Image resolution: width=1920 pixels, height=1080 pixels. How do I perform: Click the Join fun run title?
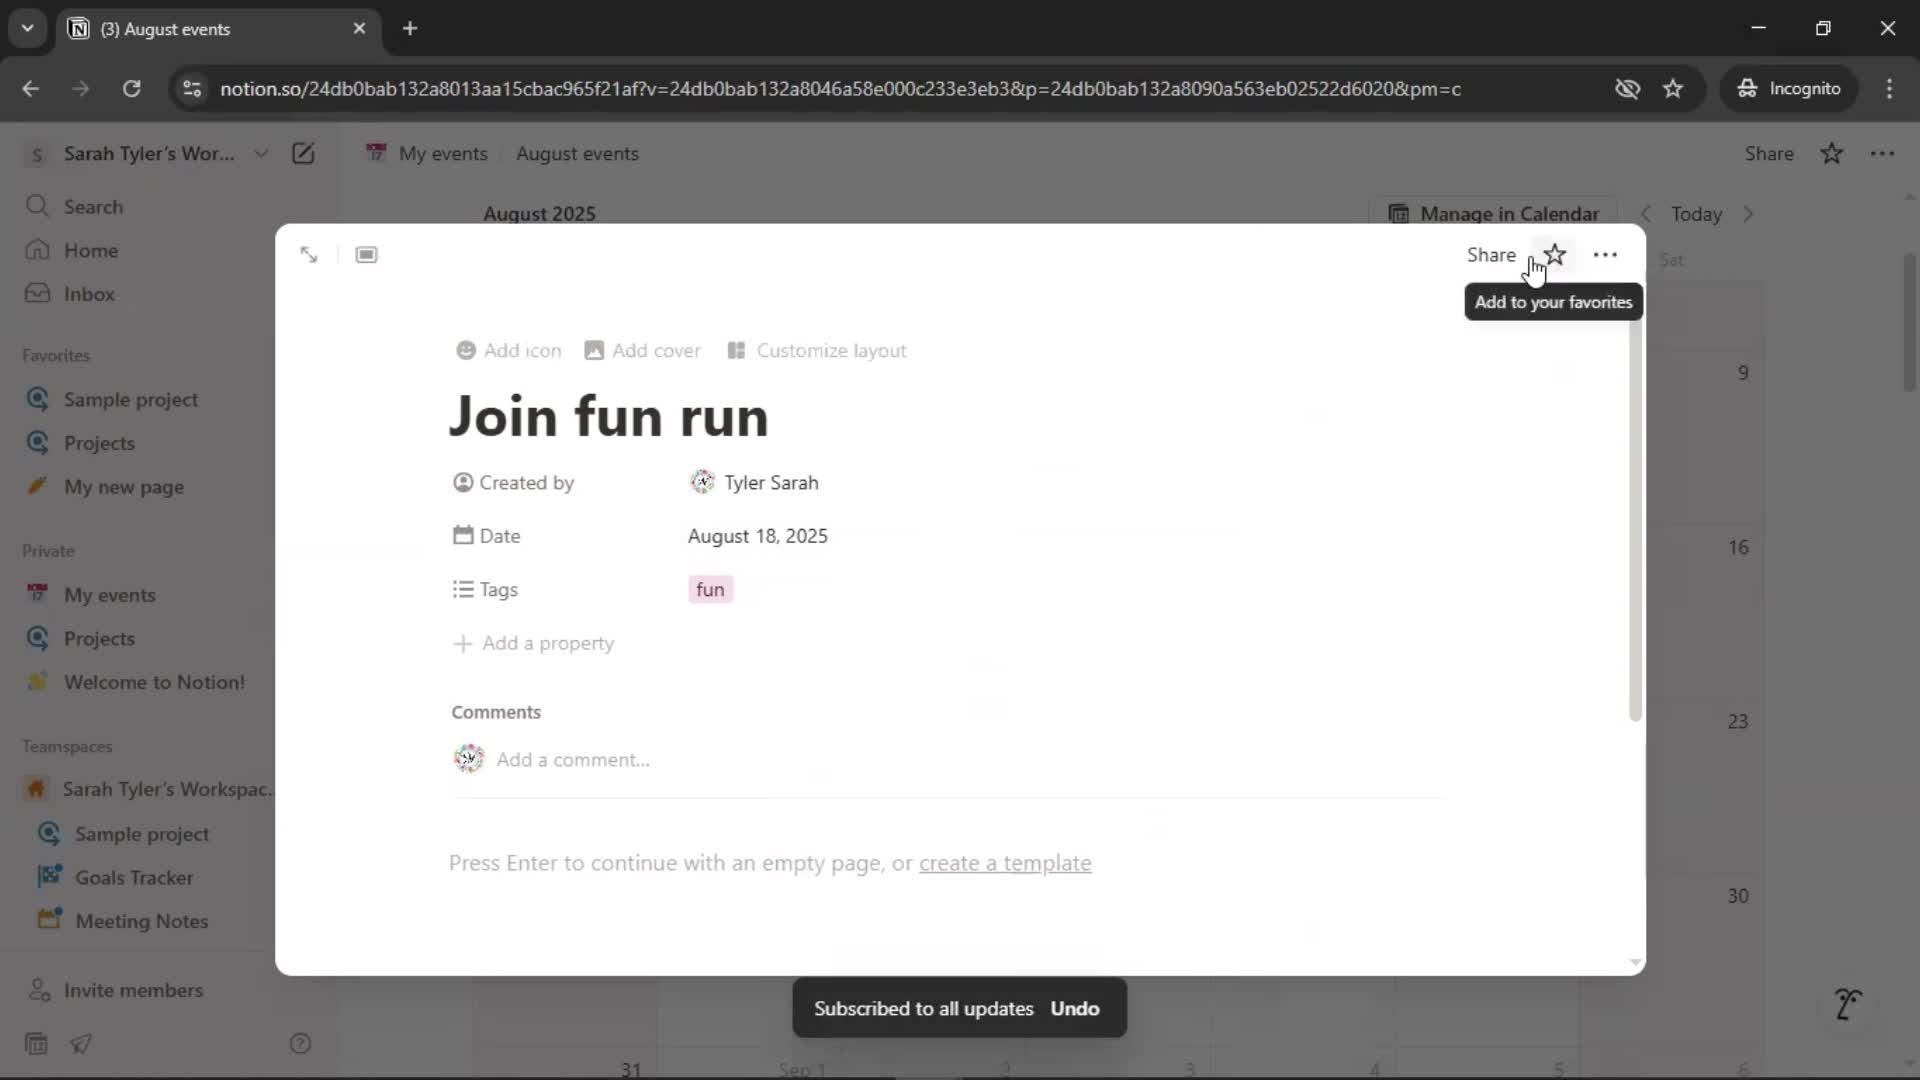[x=608, y=416]
